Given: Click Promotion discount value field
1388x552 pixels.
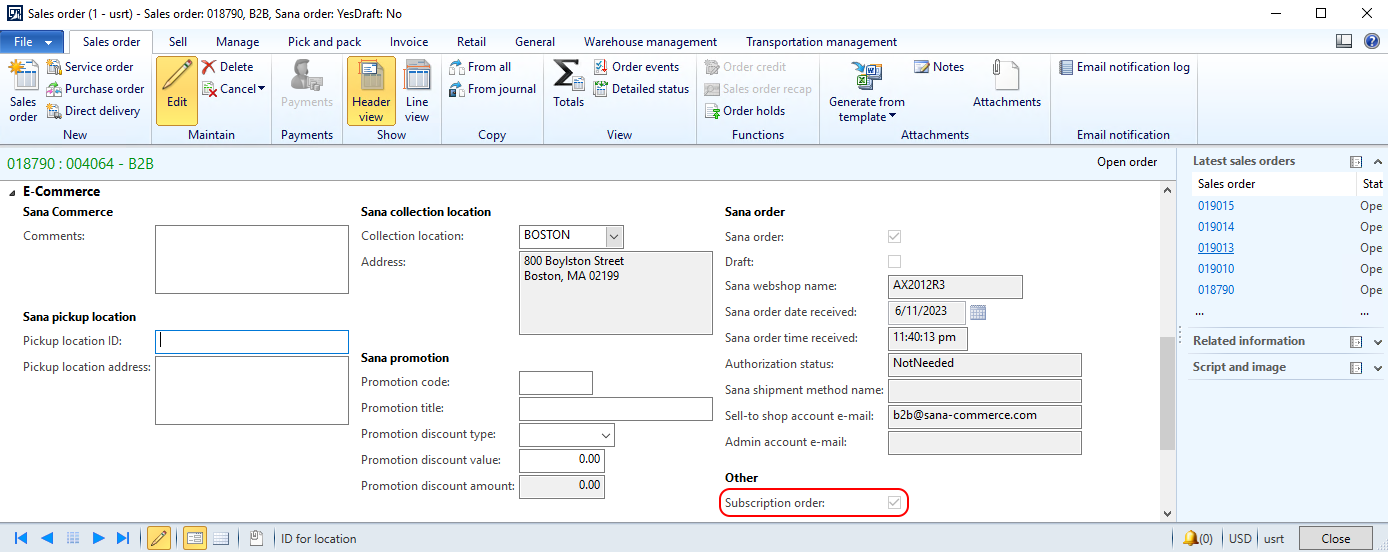Looking at the screenshot, I should pyautogui.click(x=562, y=461).
